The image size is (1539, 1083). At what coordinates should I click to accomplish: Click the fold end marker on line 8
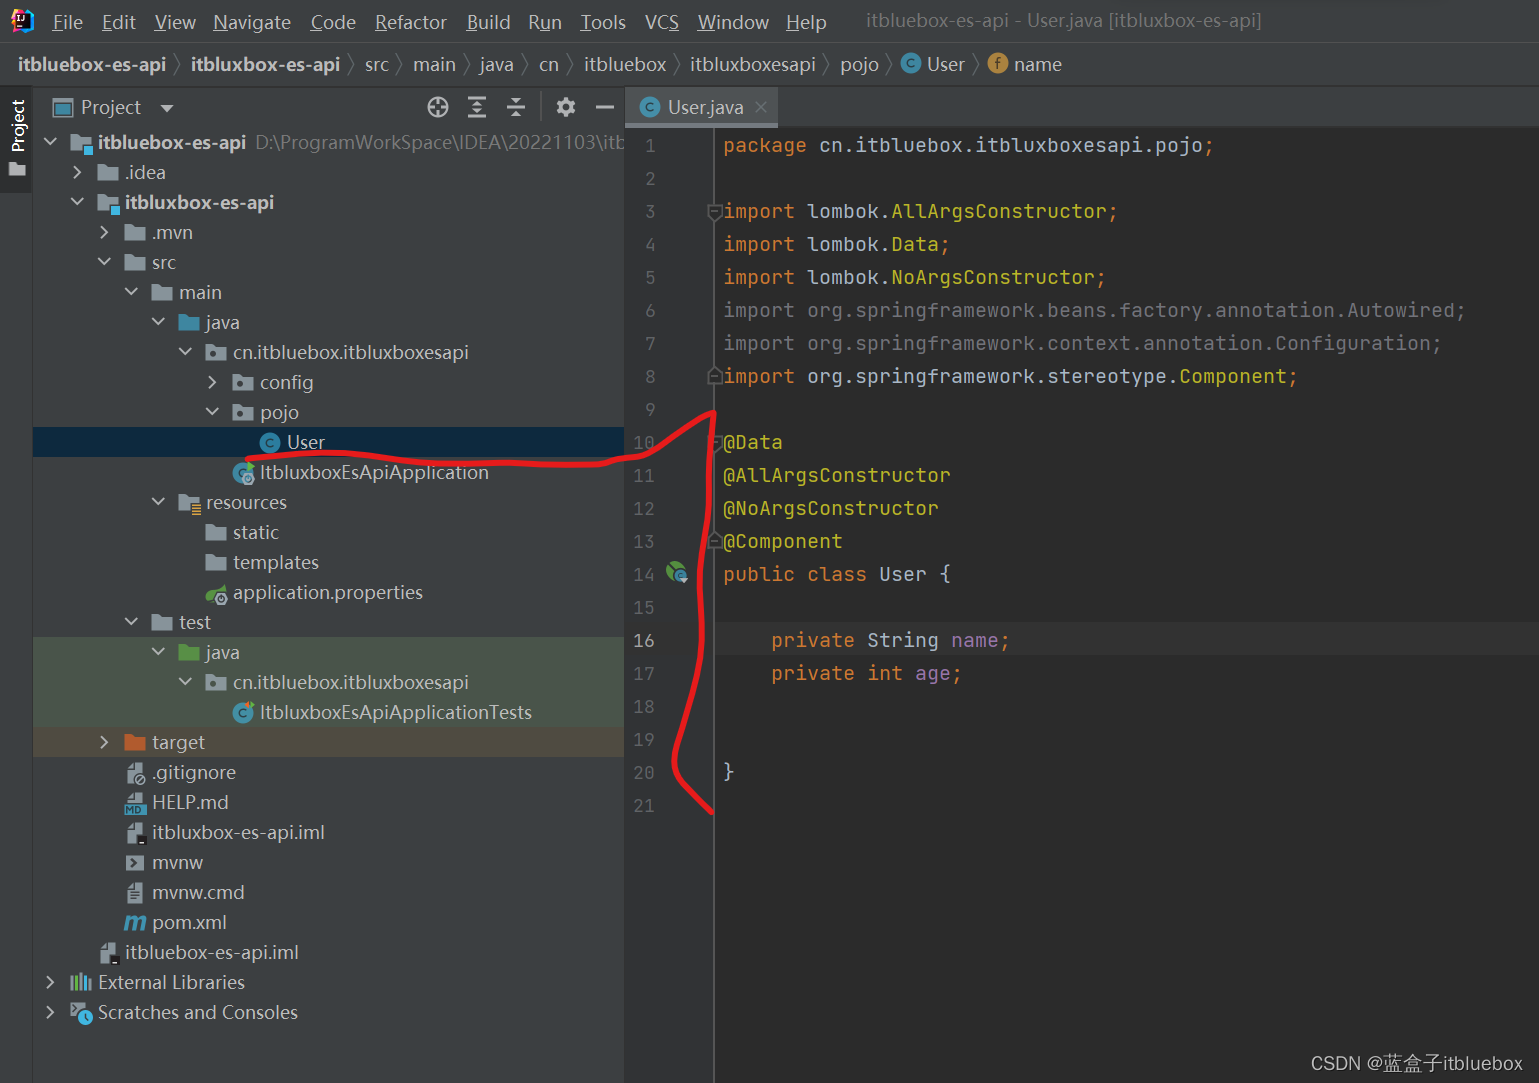tap(714, 376)
